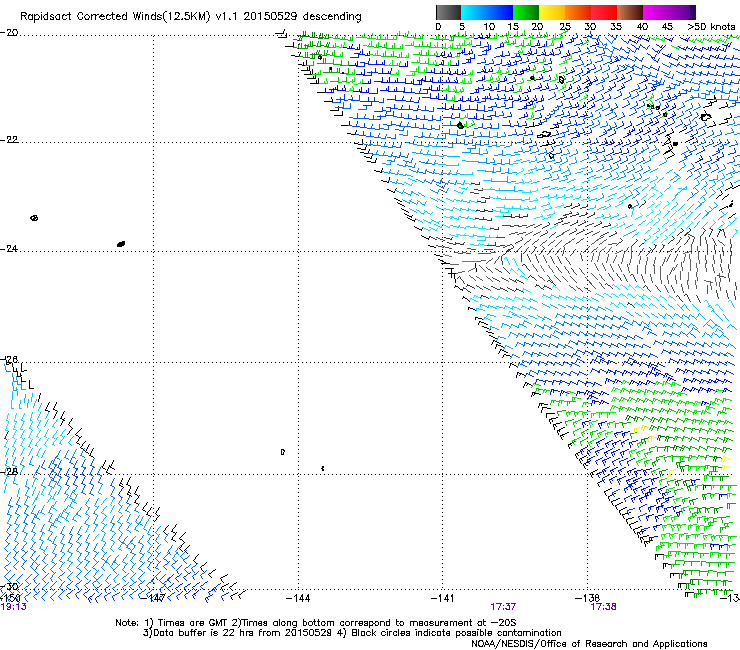This screenshot has width=740, height=650.
Task: Click the '-20' latitude label
Action: [x=9, y=33]
